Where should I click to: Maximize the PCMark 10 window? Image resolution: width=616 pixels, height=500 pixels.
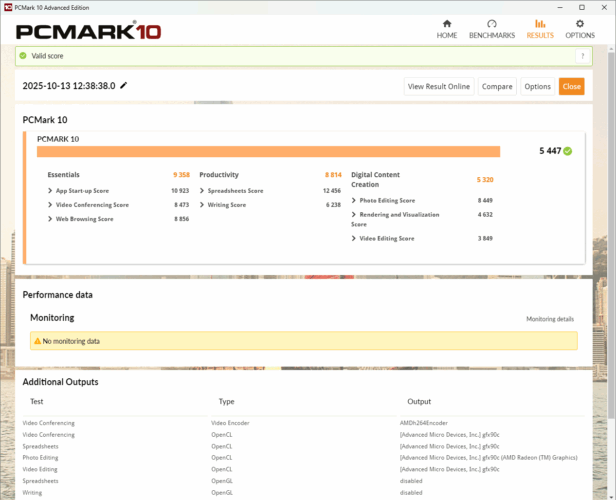tap(582, 7)
